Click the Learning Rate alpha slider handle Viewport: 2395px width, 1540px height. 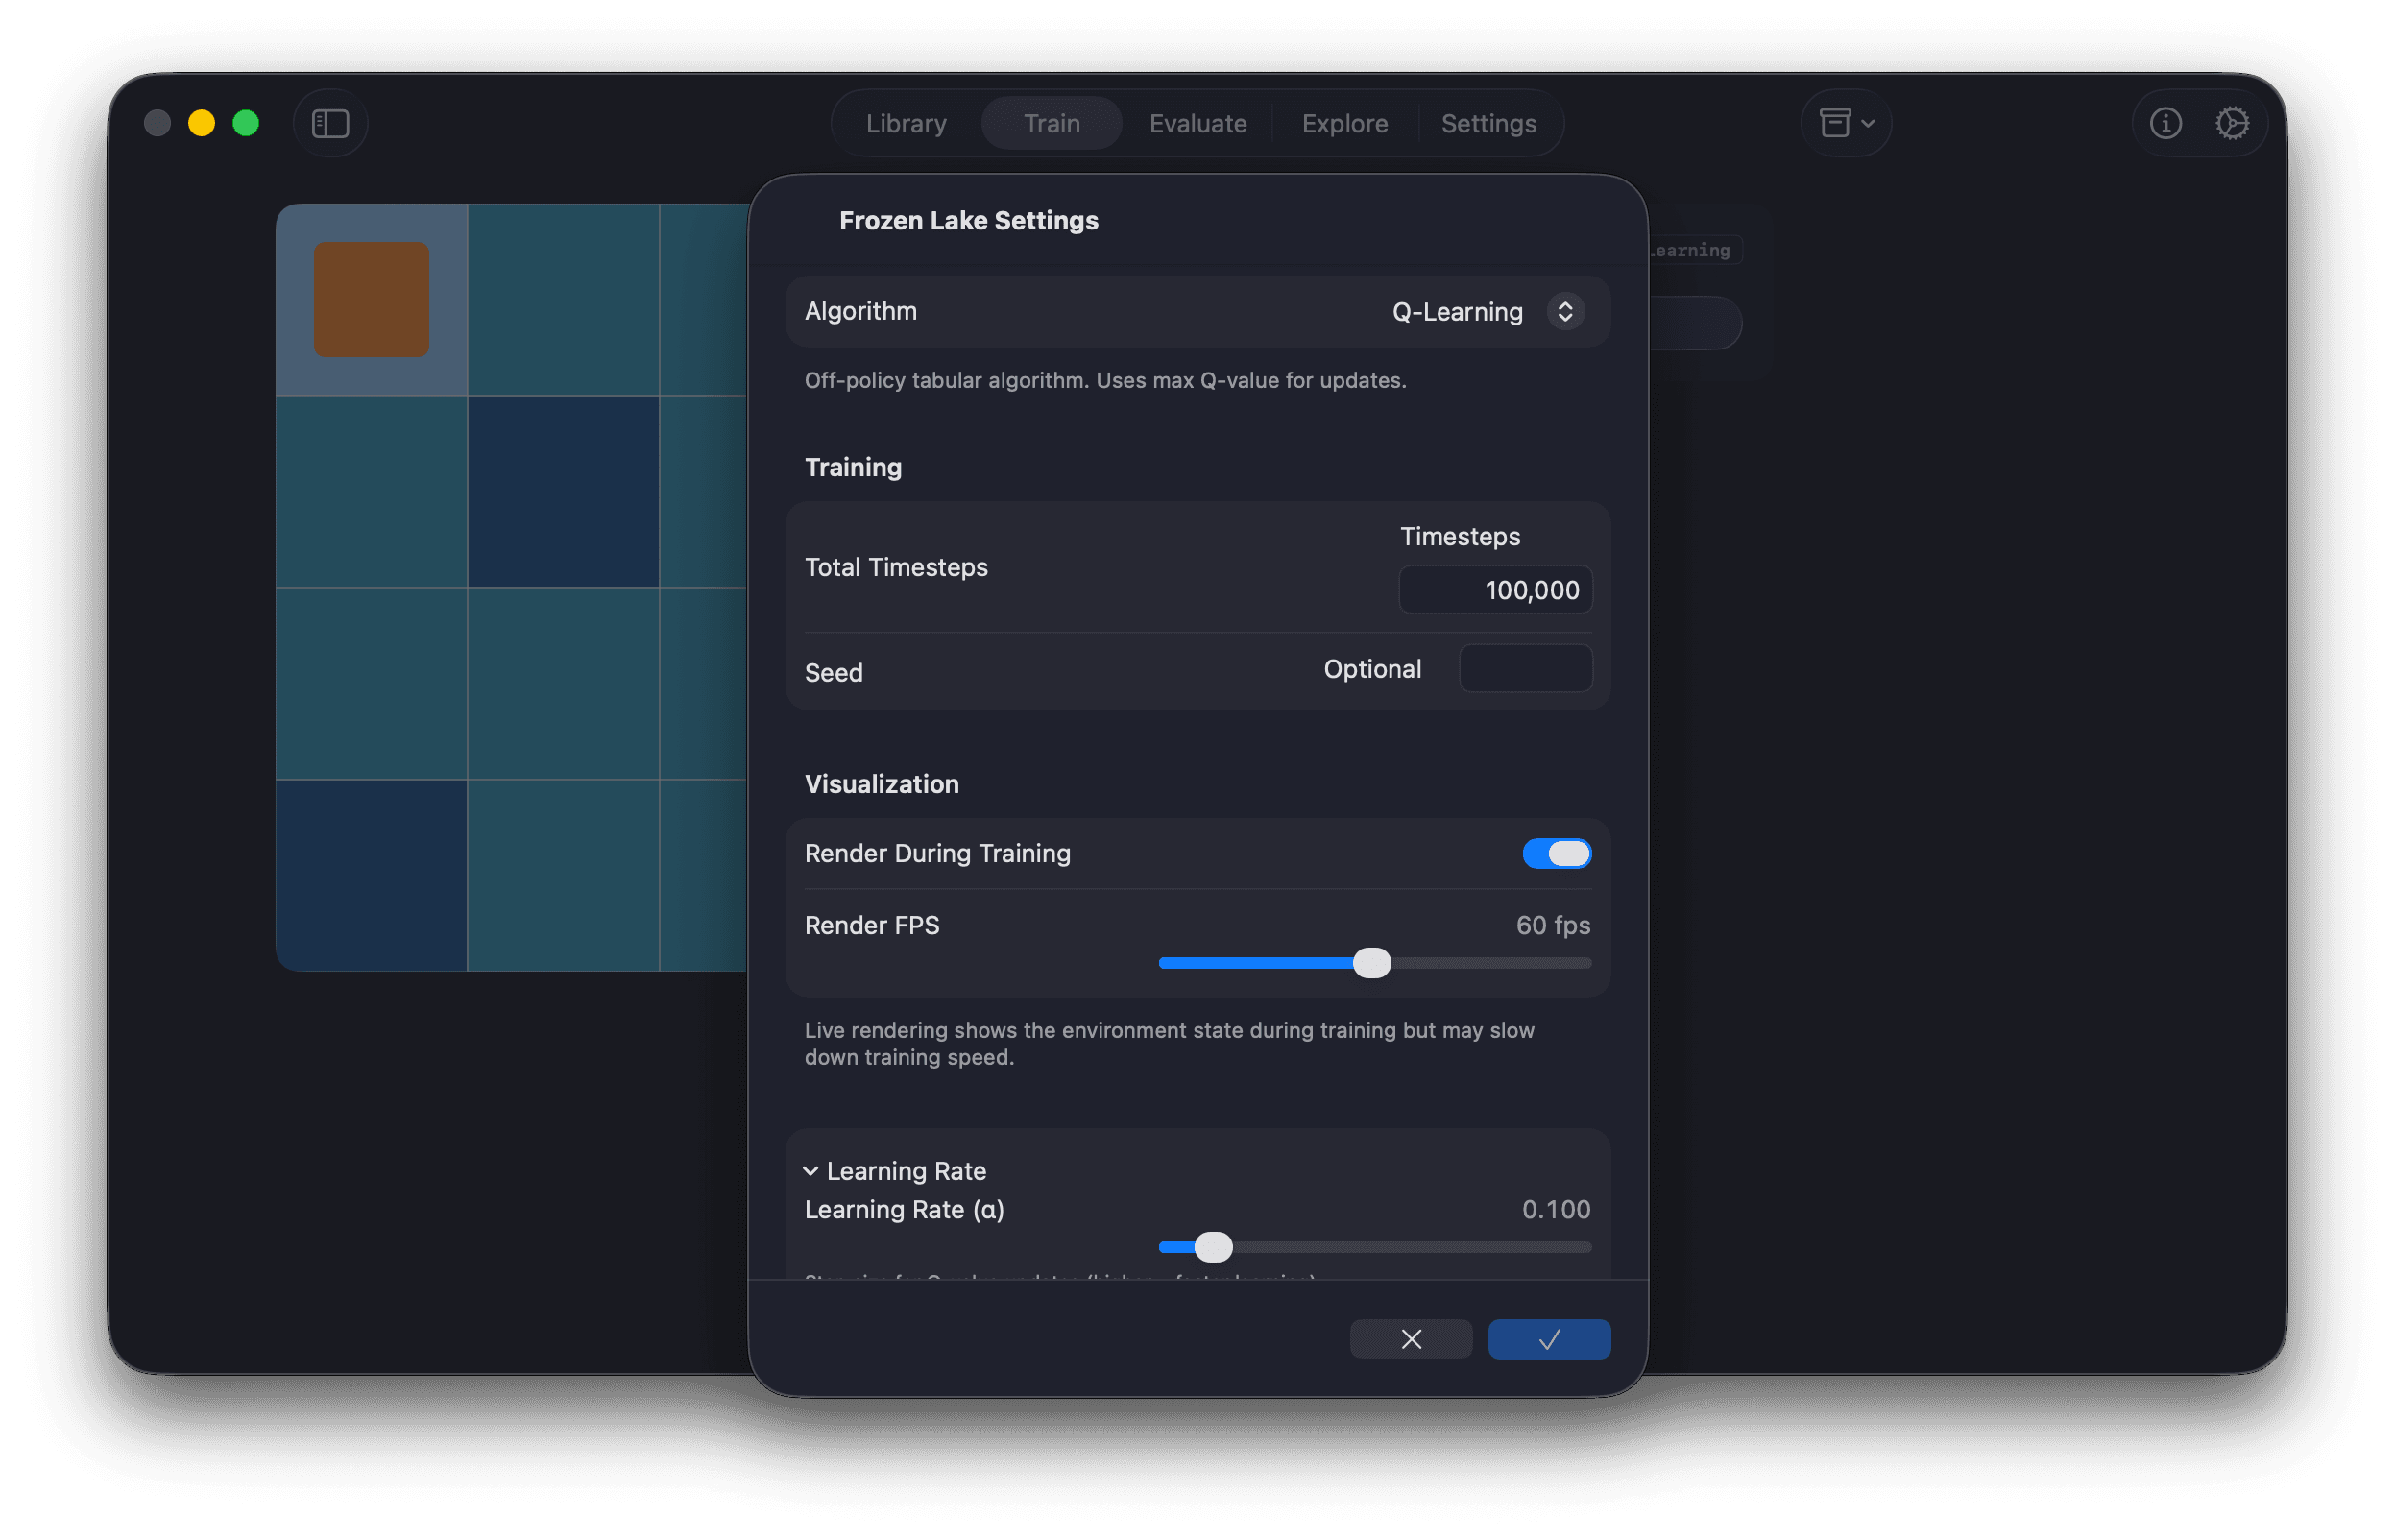[1213, 1247]
